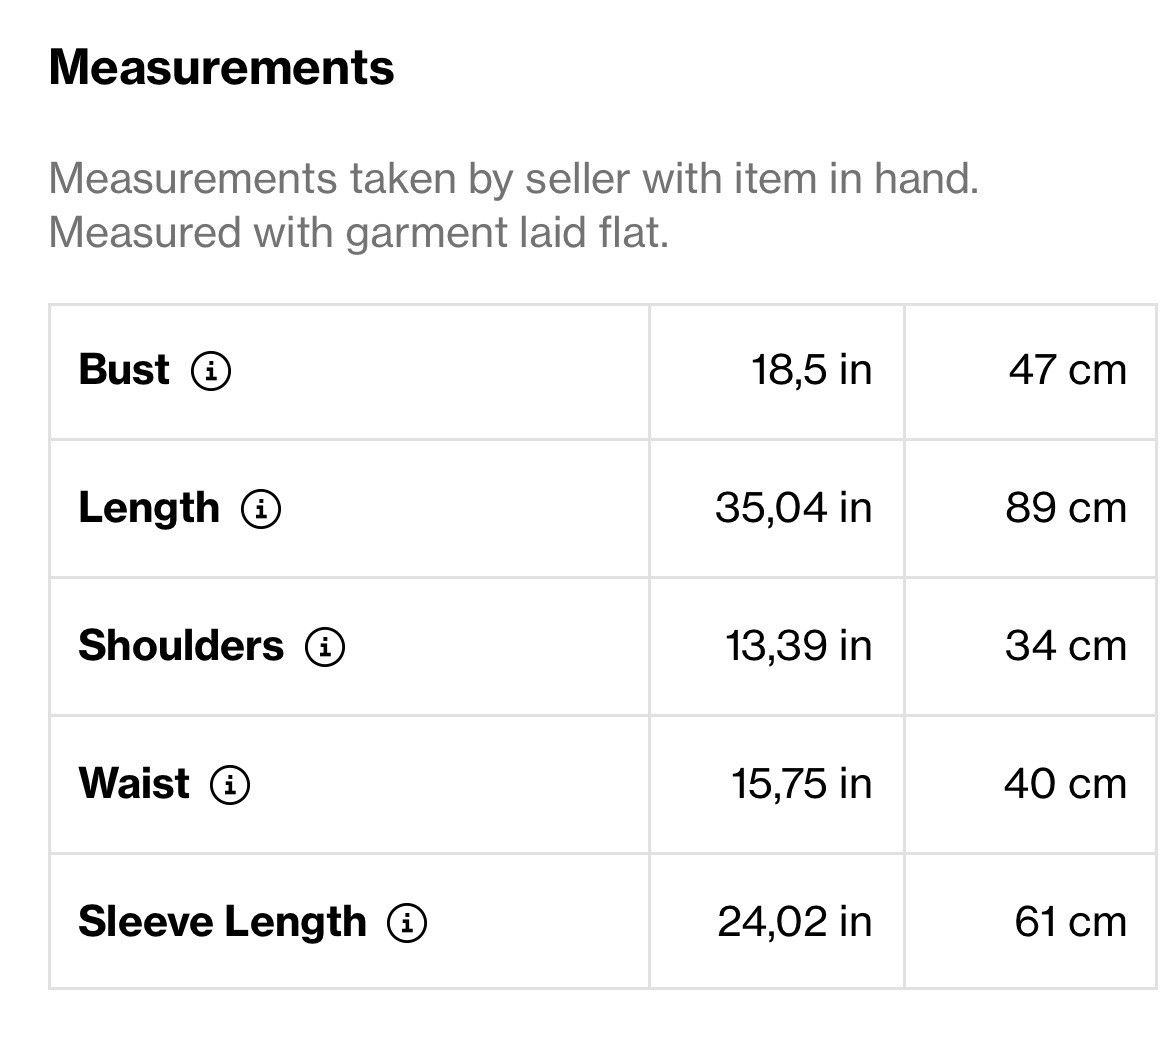Click the 'Measured with garment laid flat' text

pyautogui.click(x=358, y=233)
